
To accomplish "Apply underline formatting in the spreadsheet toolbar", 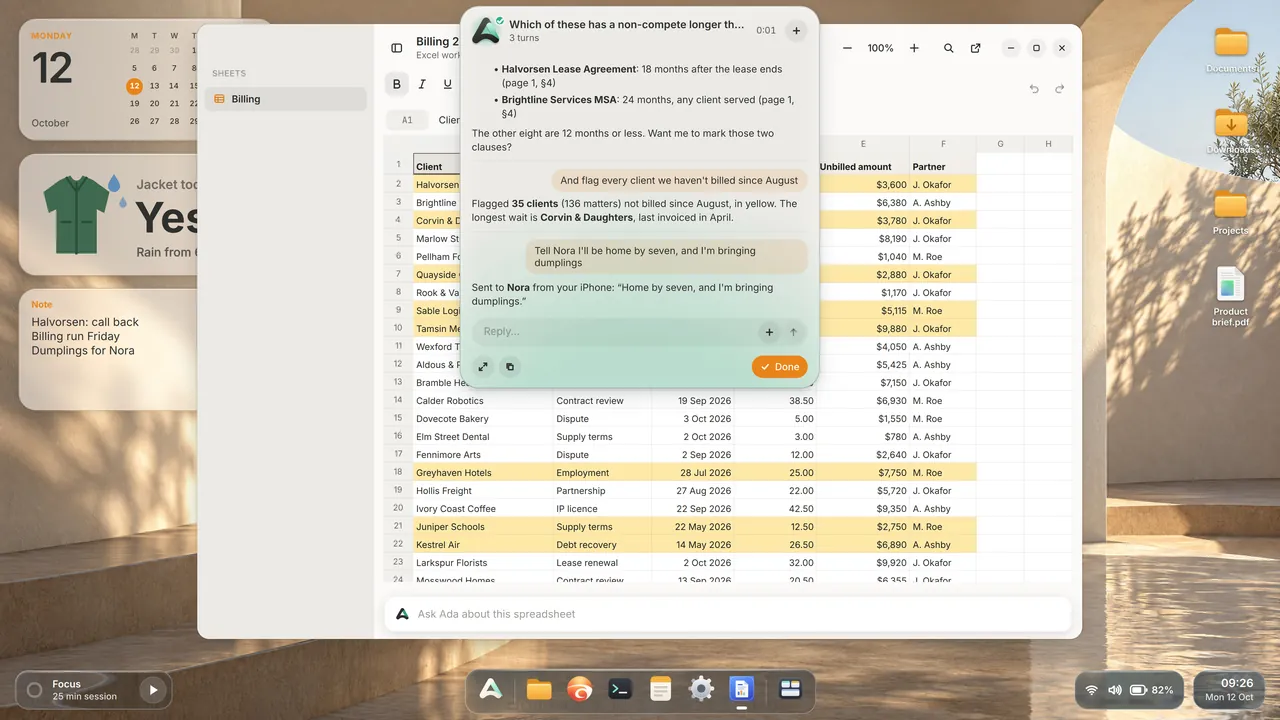I will click(x=447, y=84).
